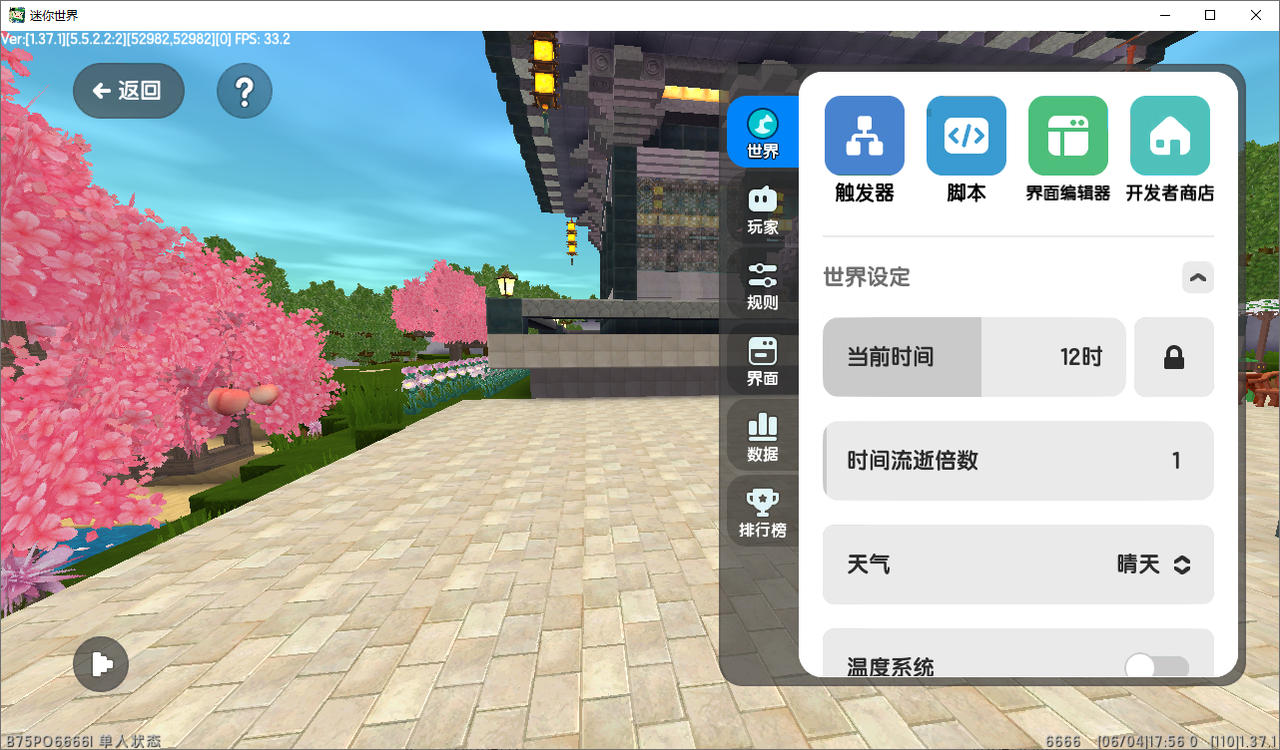The height and width of the screenshot is (750, 1280).
Task: Click the 时间流逝倍数 value field
Action: [x=1018, y=461]
